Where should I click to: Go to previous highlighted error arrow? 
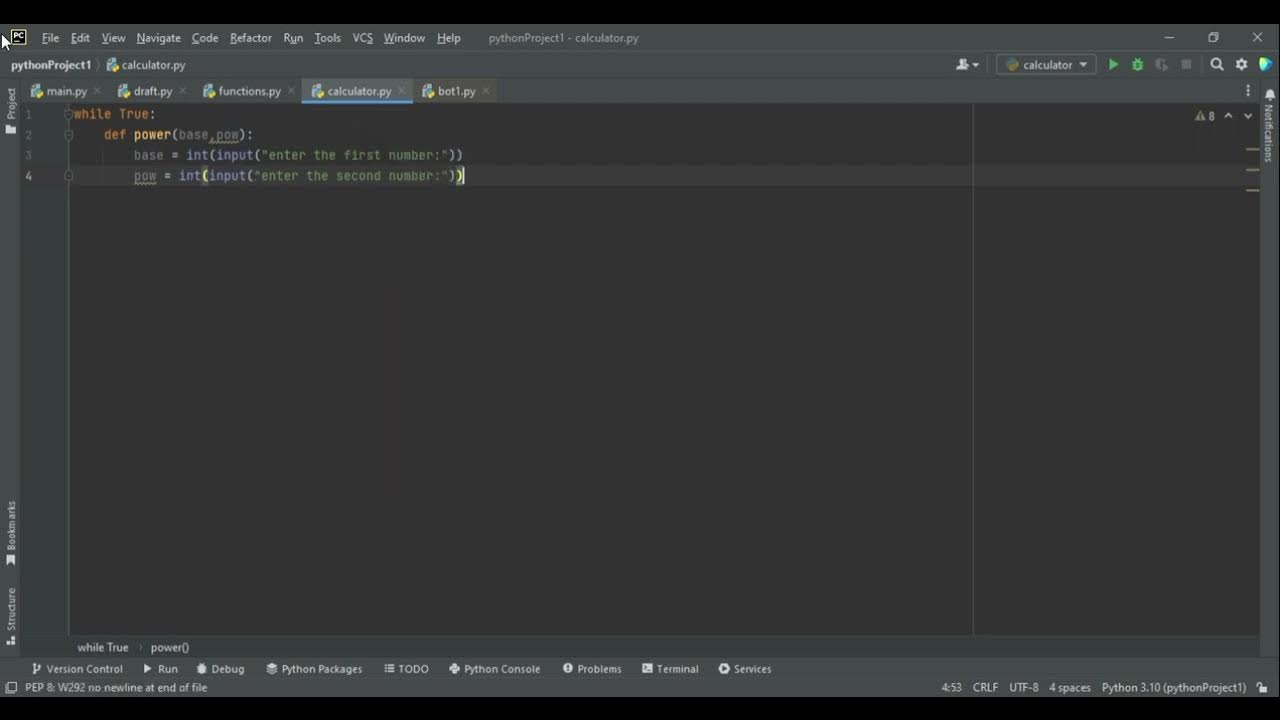point(1229,116)
